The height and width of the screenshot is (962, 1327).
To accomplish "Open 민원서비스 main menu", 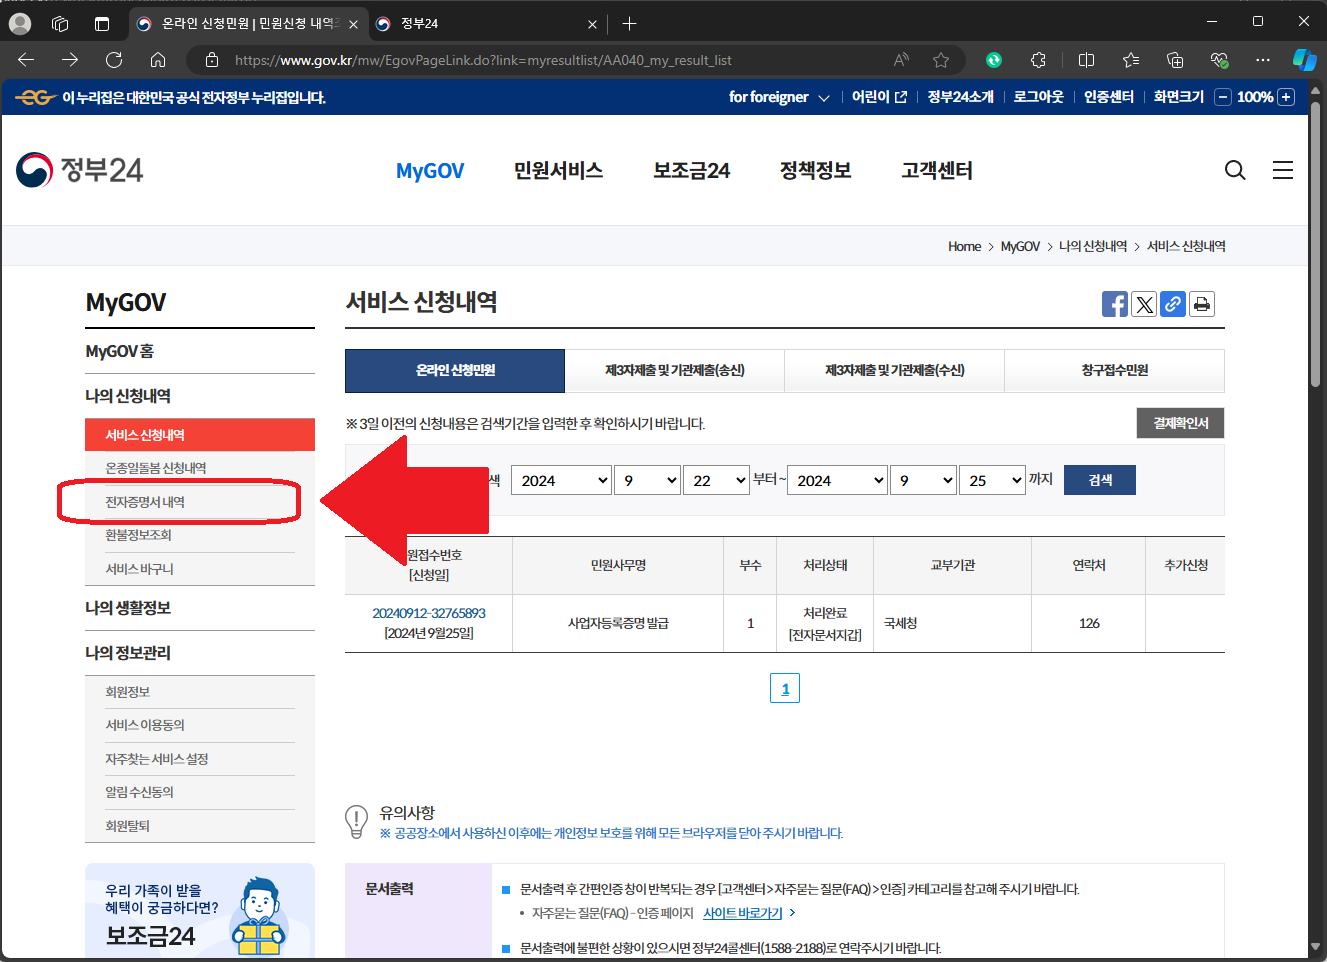I will [x=558, y=171].
